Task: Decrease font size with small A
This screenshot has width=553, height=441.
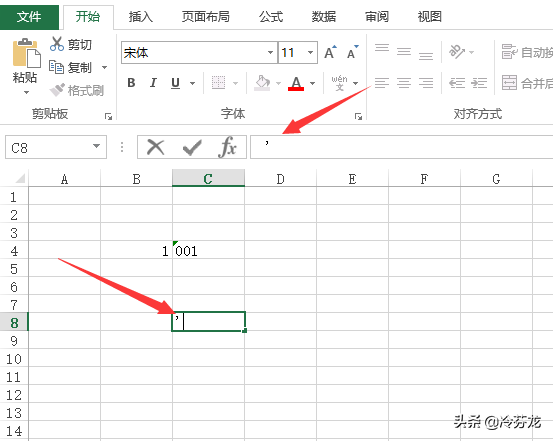Action: point(352,53)
